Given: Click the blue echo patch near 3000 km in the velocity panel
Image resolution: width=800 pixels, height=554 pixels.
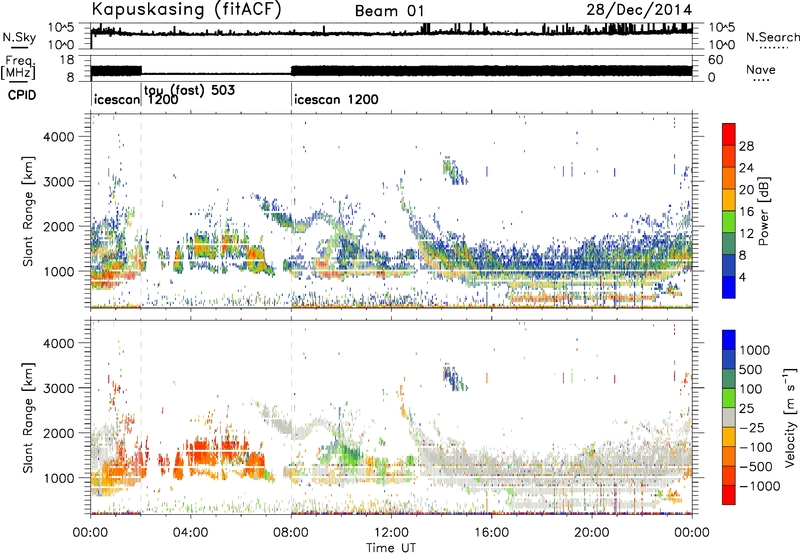Looking at the screenshot, I should point(454,378).
